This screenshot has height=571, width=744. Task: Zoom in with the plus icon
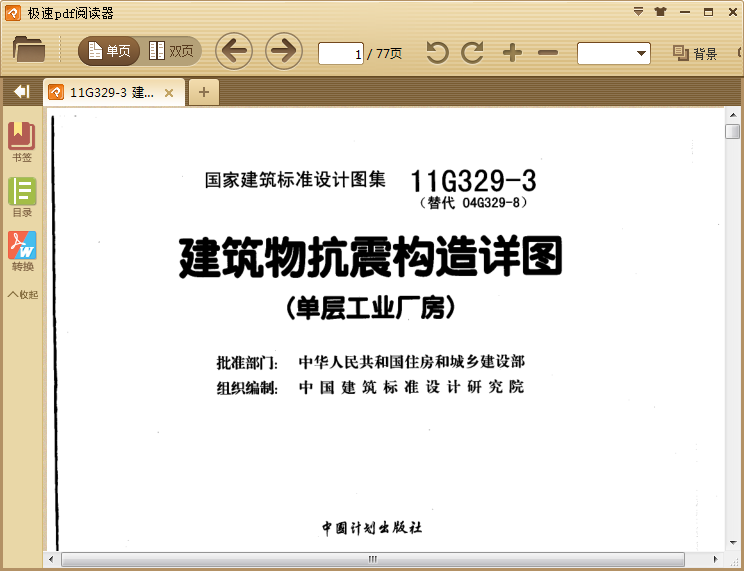[x=512, y=52]
